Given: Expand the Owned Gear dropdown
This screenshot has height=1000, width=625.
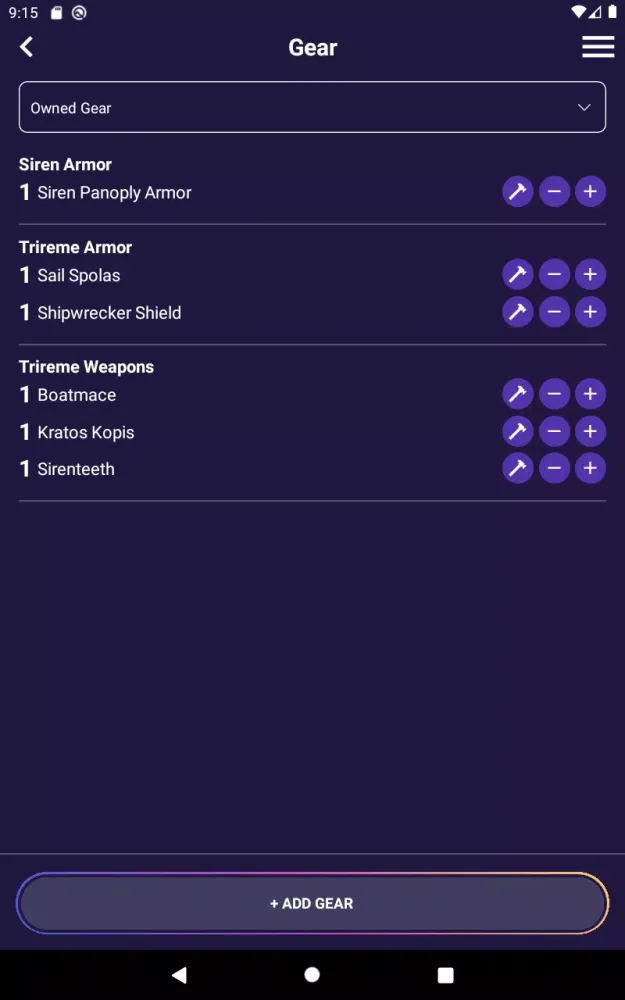Looking at the screenshot, I should [x=312, y=107].
